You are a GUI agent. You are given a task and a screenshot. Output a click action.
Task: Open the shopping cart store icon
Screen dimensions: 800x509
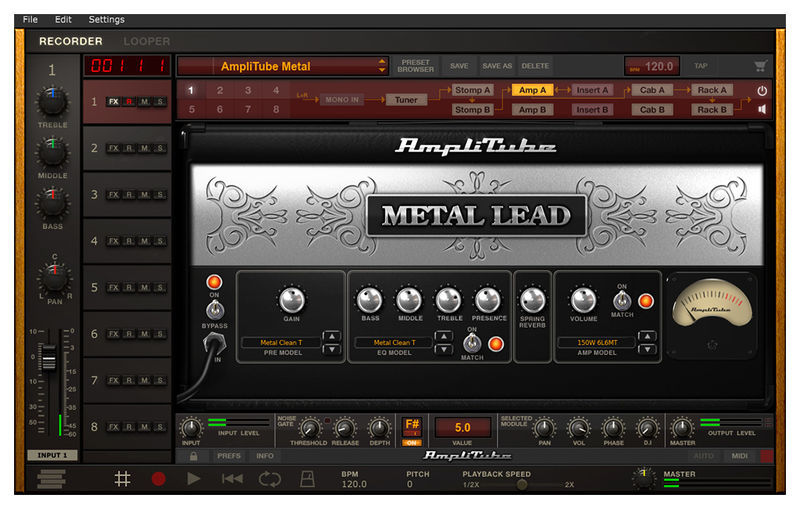tap(760, 66)
